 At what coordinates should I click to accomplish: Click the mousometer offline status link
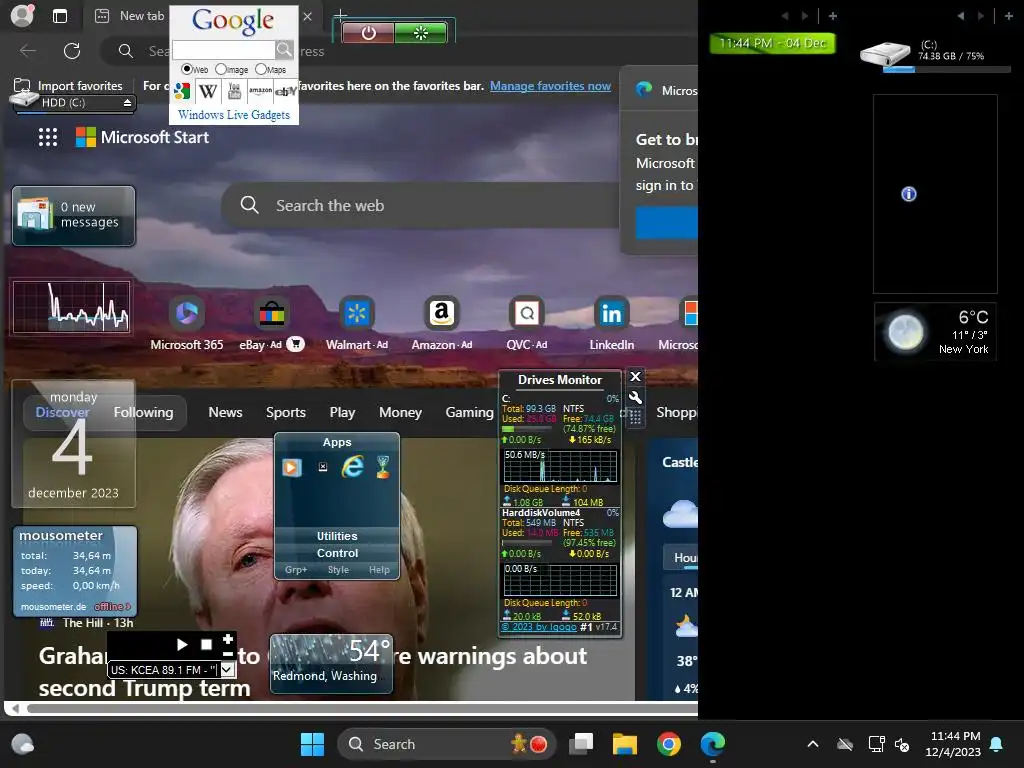pos(112,607)
